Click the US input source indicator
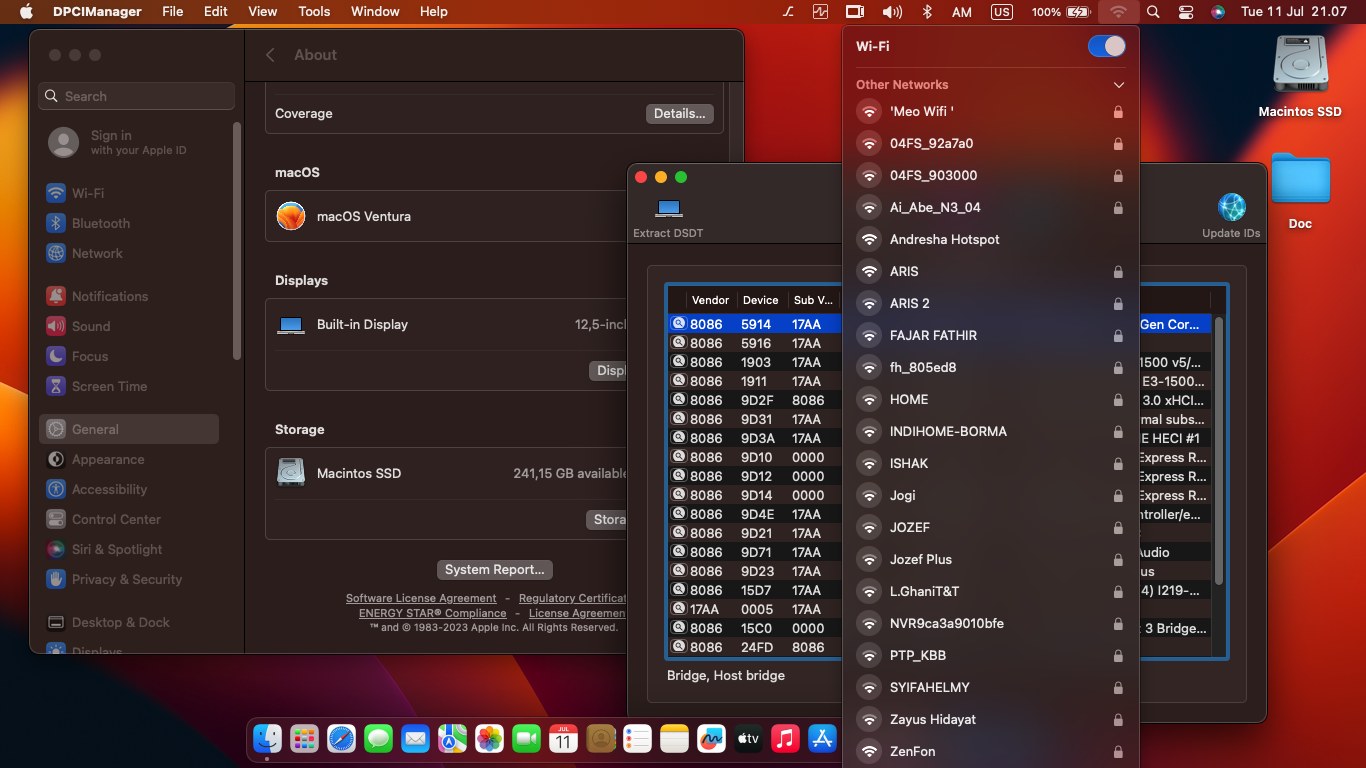The width and height of the screenshot is (1366, 768). [x=1001, y=12]
